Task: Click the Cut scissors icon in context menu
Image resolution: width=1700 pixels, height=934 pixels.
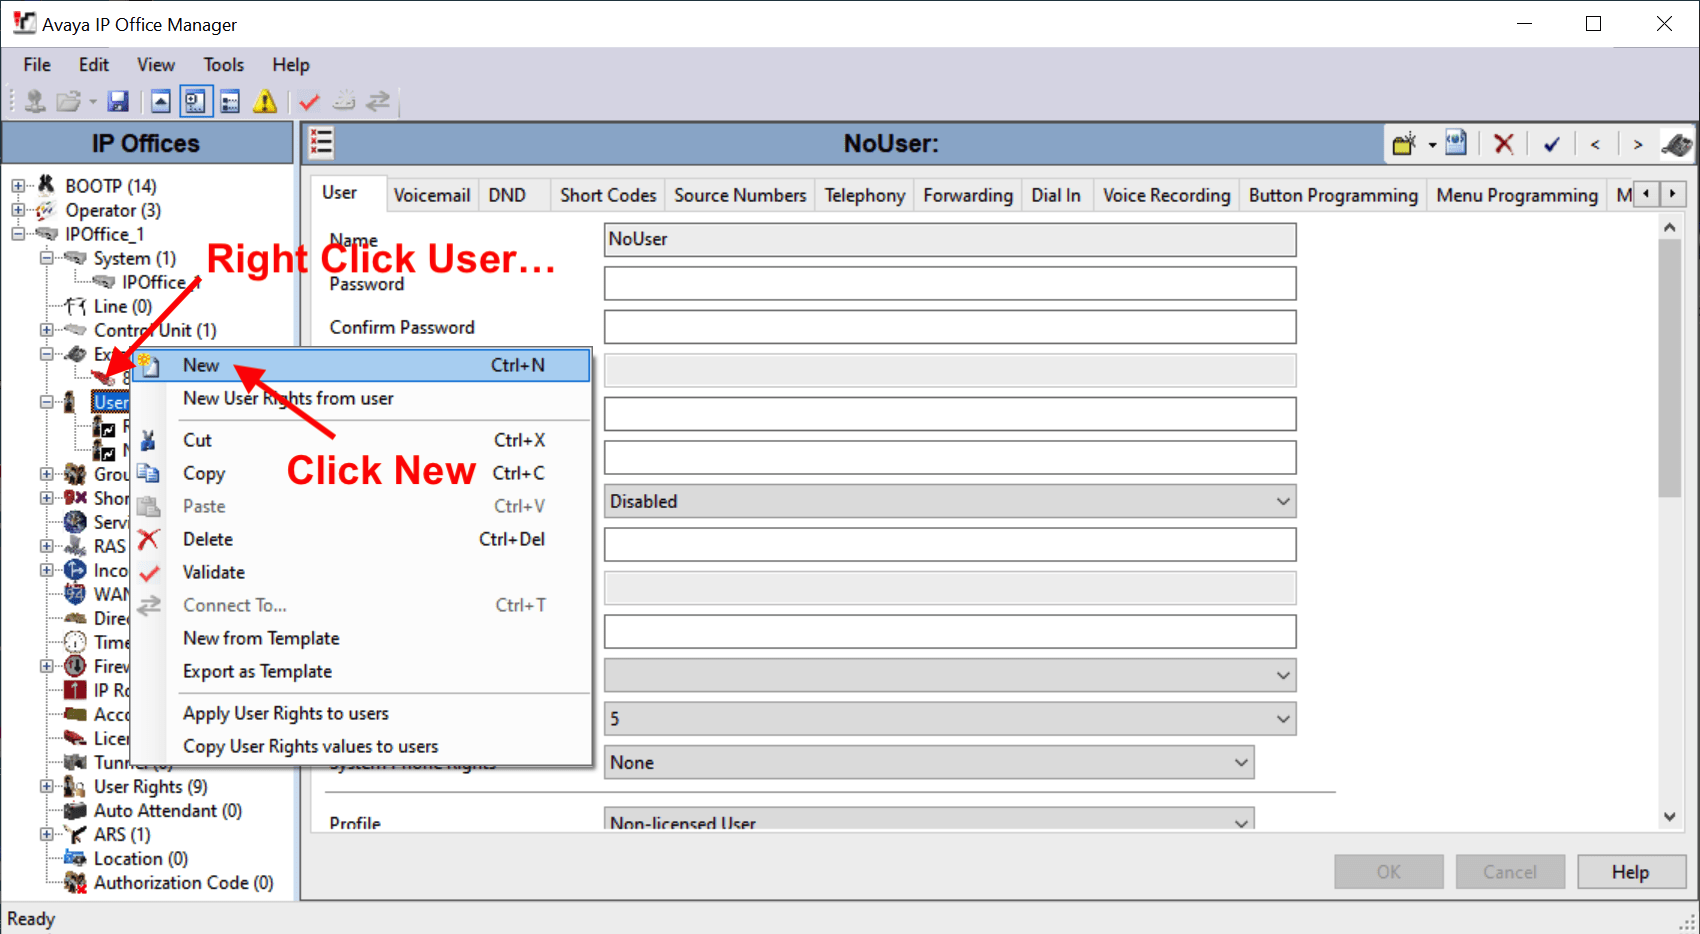Action: click(x=148, y=440)
